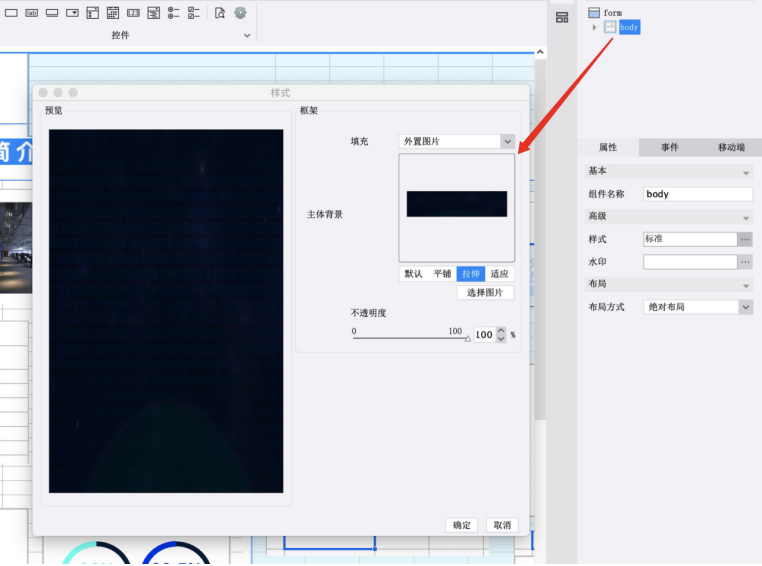Select the dropdown tree widget icon
762x566 pixels.
click(154, 13)
